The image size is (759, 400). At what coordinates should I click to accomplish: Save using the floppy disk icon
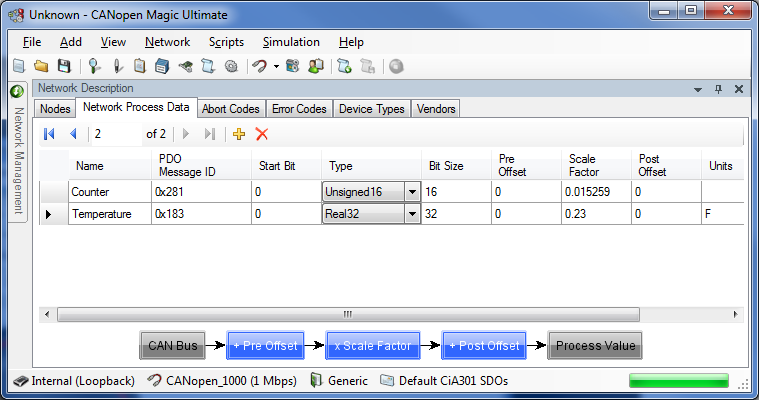coord(63,66)
